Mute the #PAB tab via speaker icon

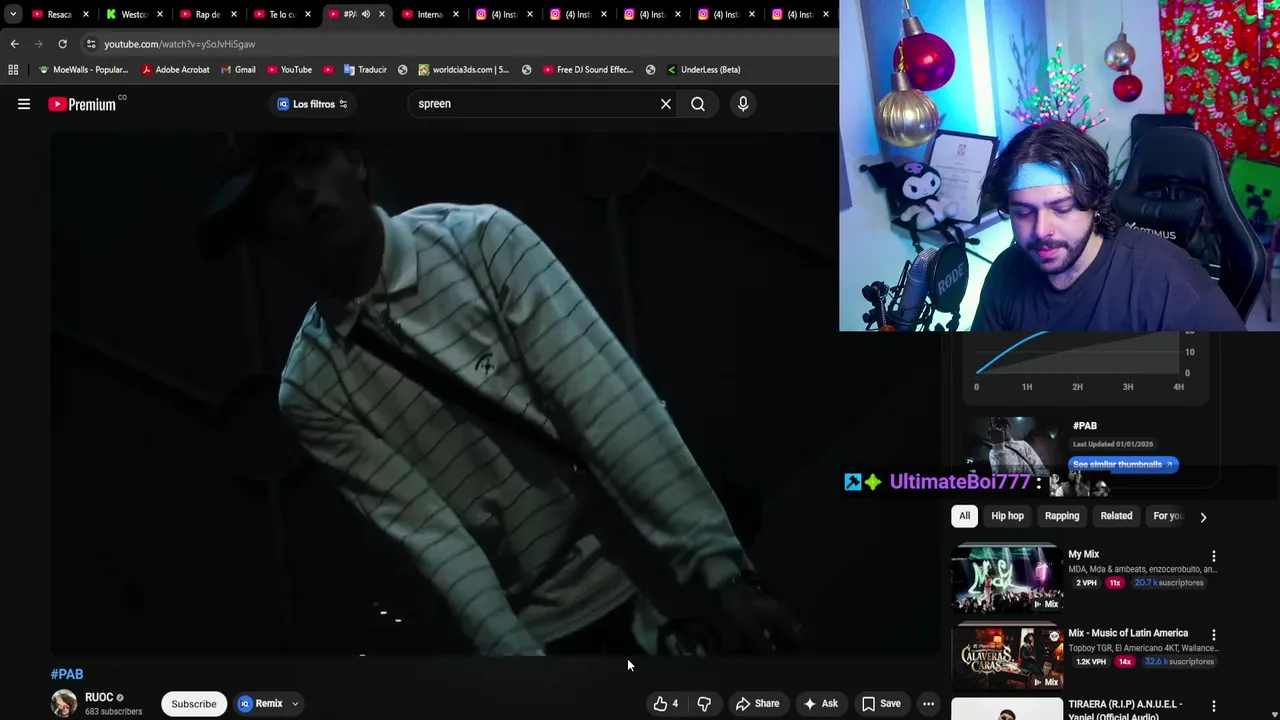366,14
